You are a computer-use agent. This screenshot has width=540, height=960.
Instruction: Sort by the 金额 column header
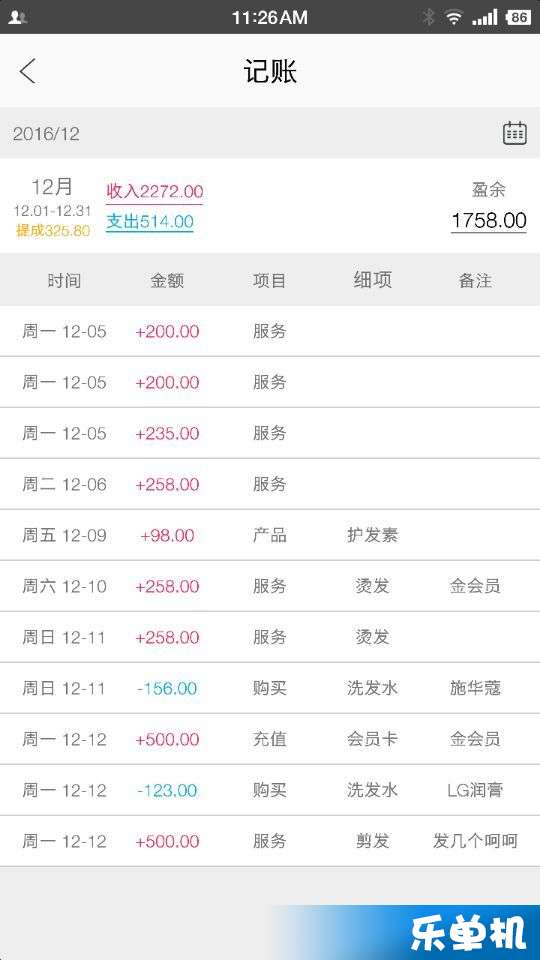point(167,281)
